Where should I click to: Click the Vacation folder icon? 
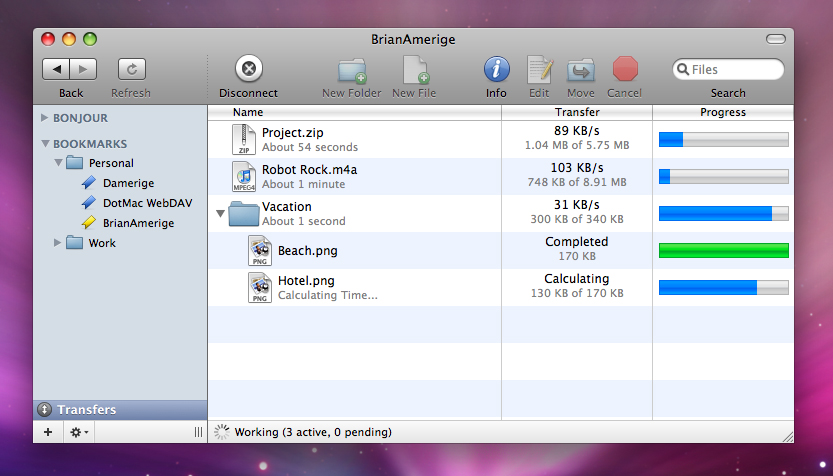[x=244, y=214]
